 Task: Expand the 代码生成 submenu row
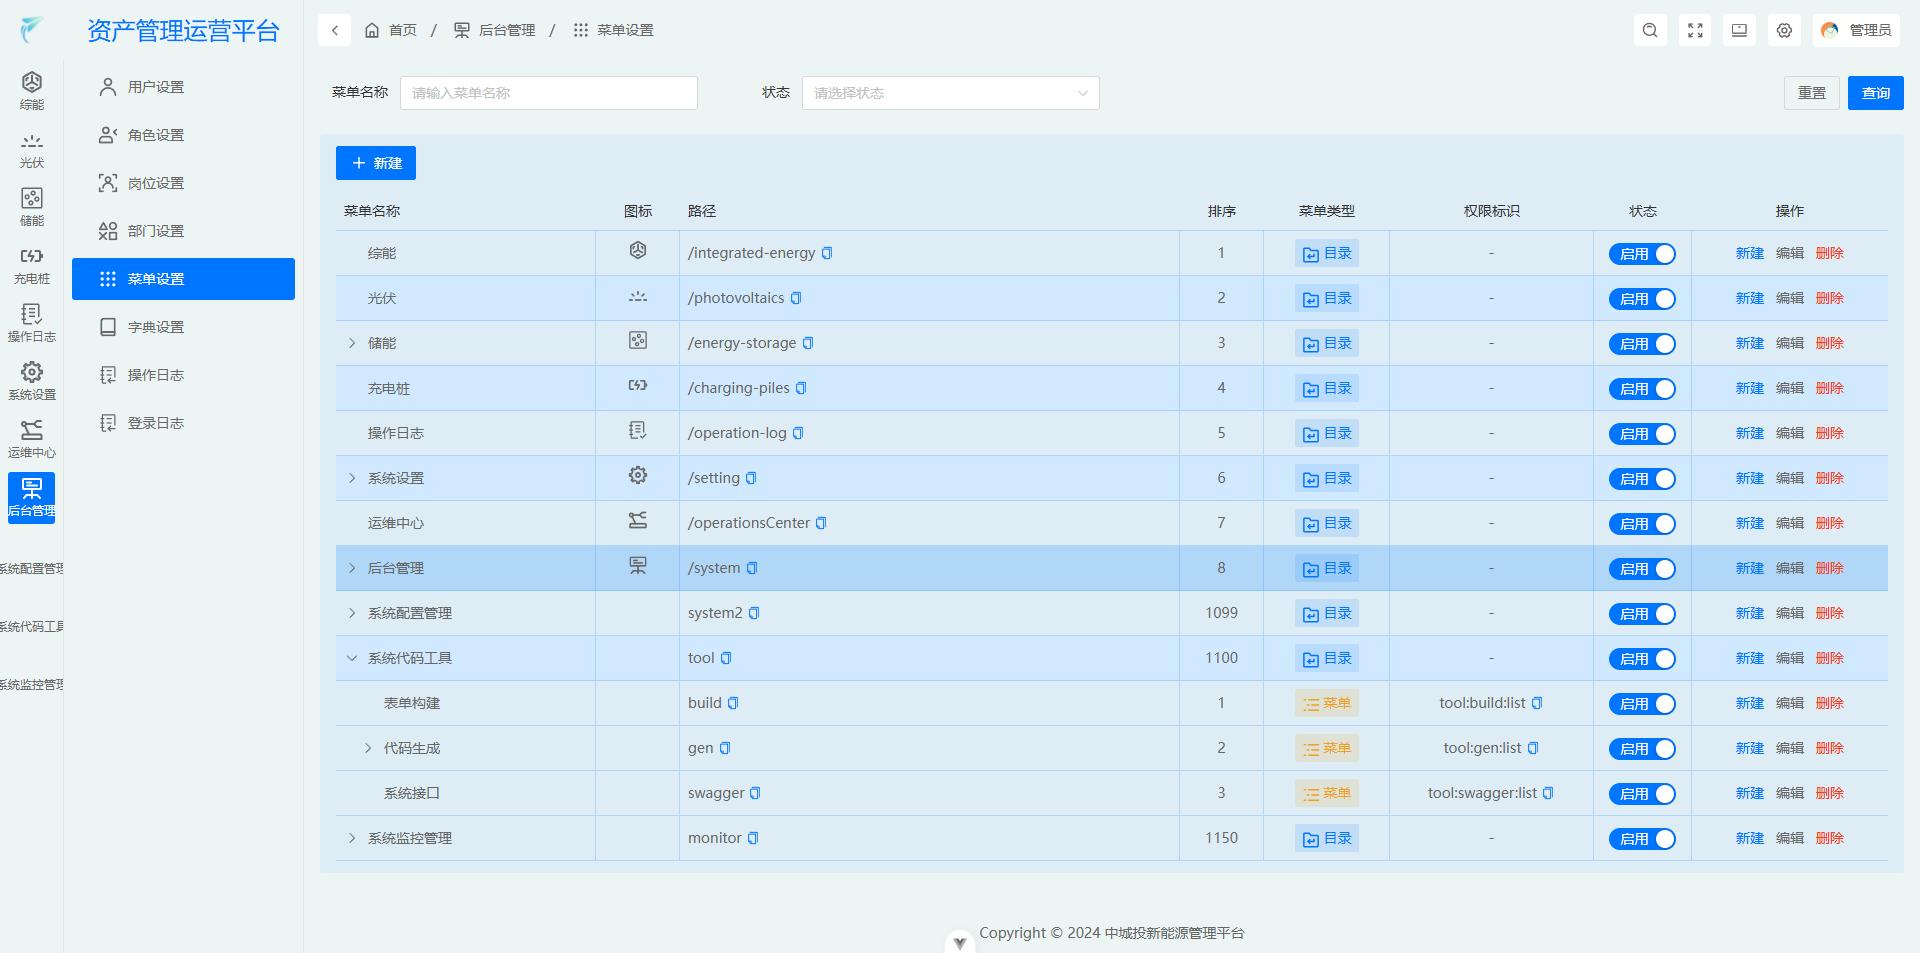pos(368,748)
